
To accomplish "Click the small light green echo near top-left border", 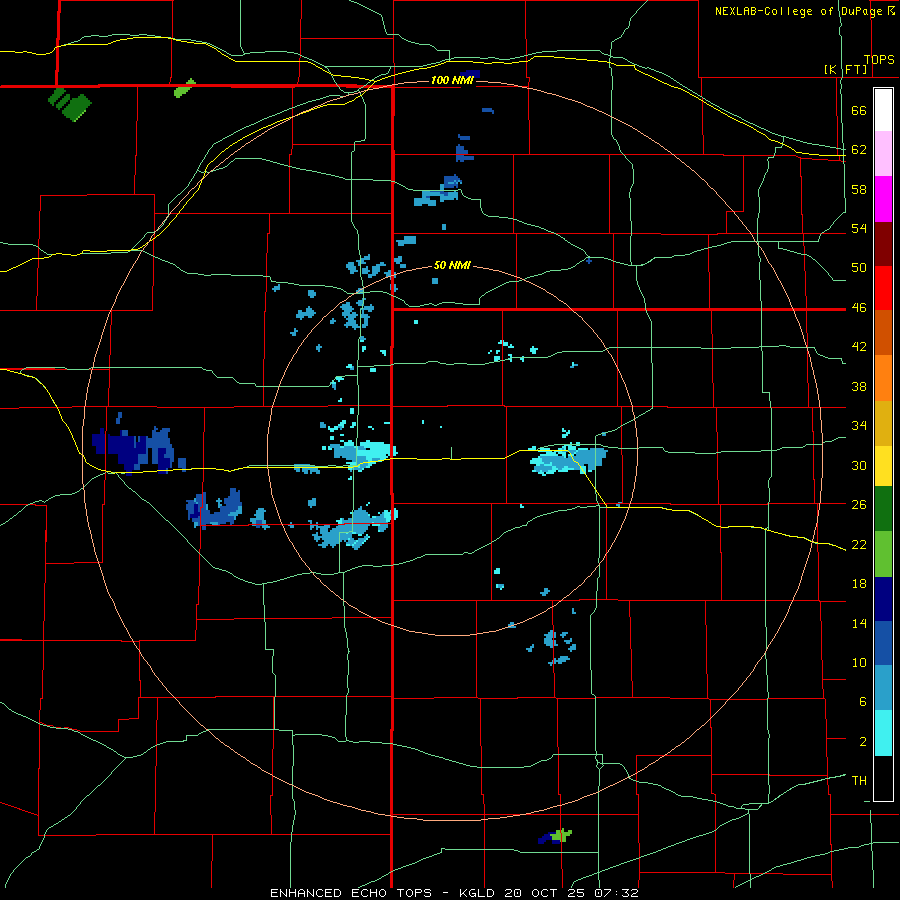I will pos(185,88).
